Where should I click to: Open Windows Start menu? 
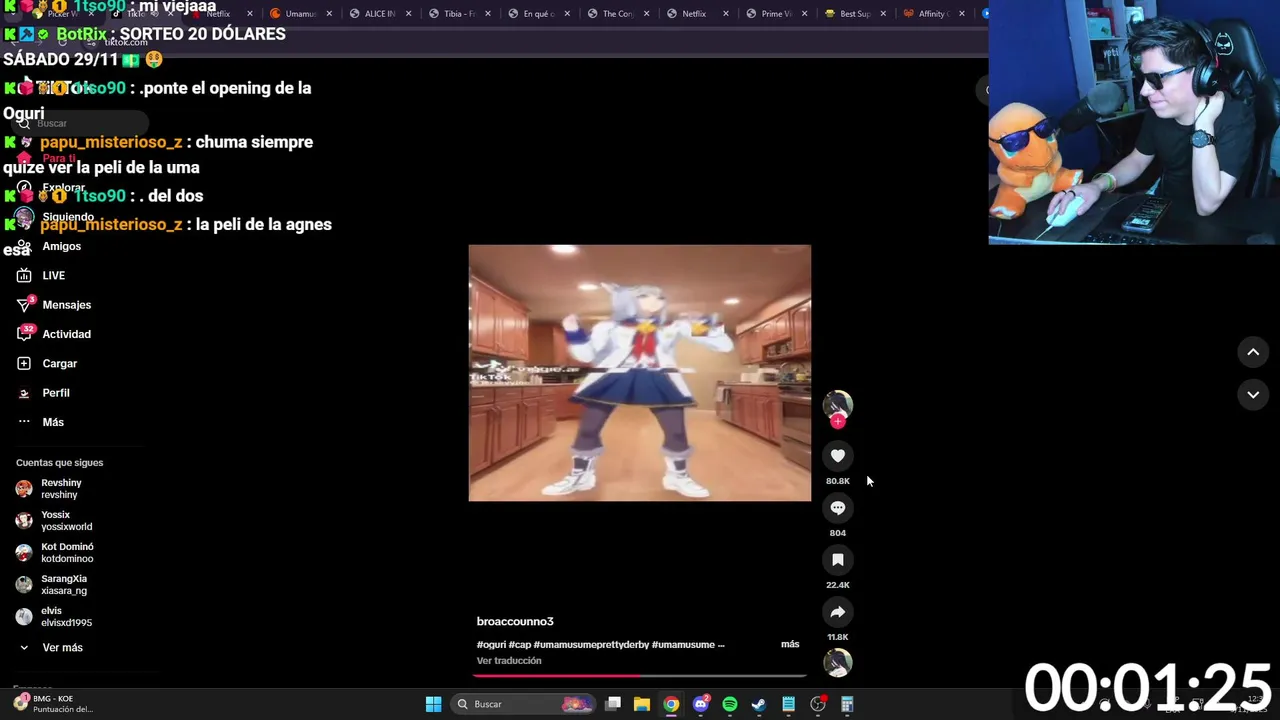point(433,704)
